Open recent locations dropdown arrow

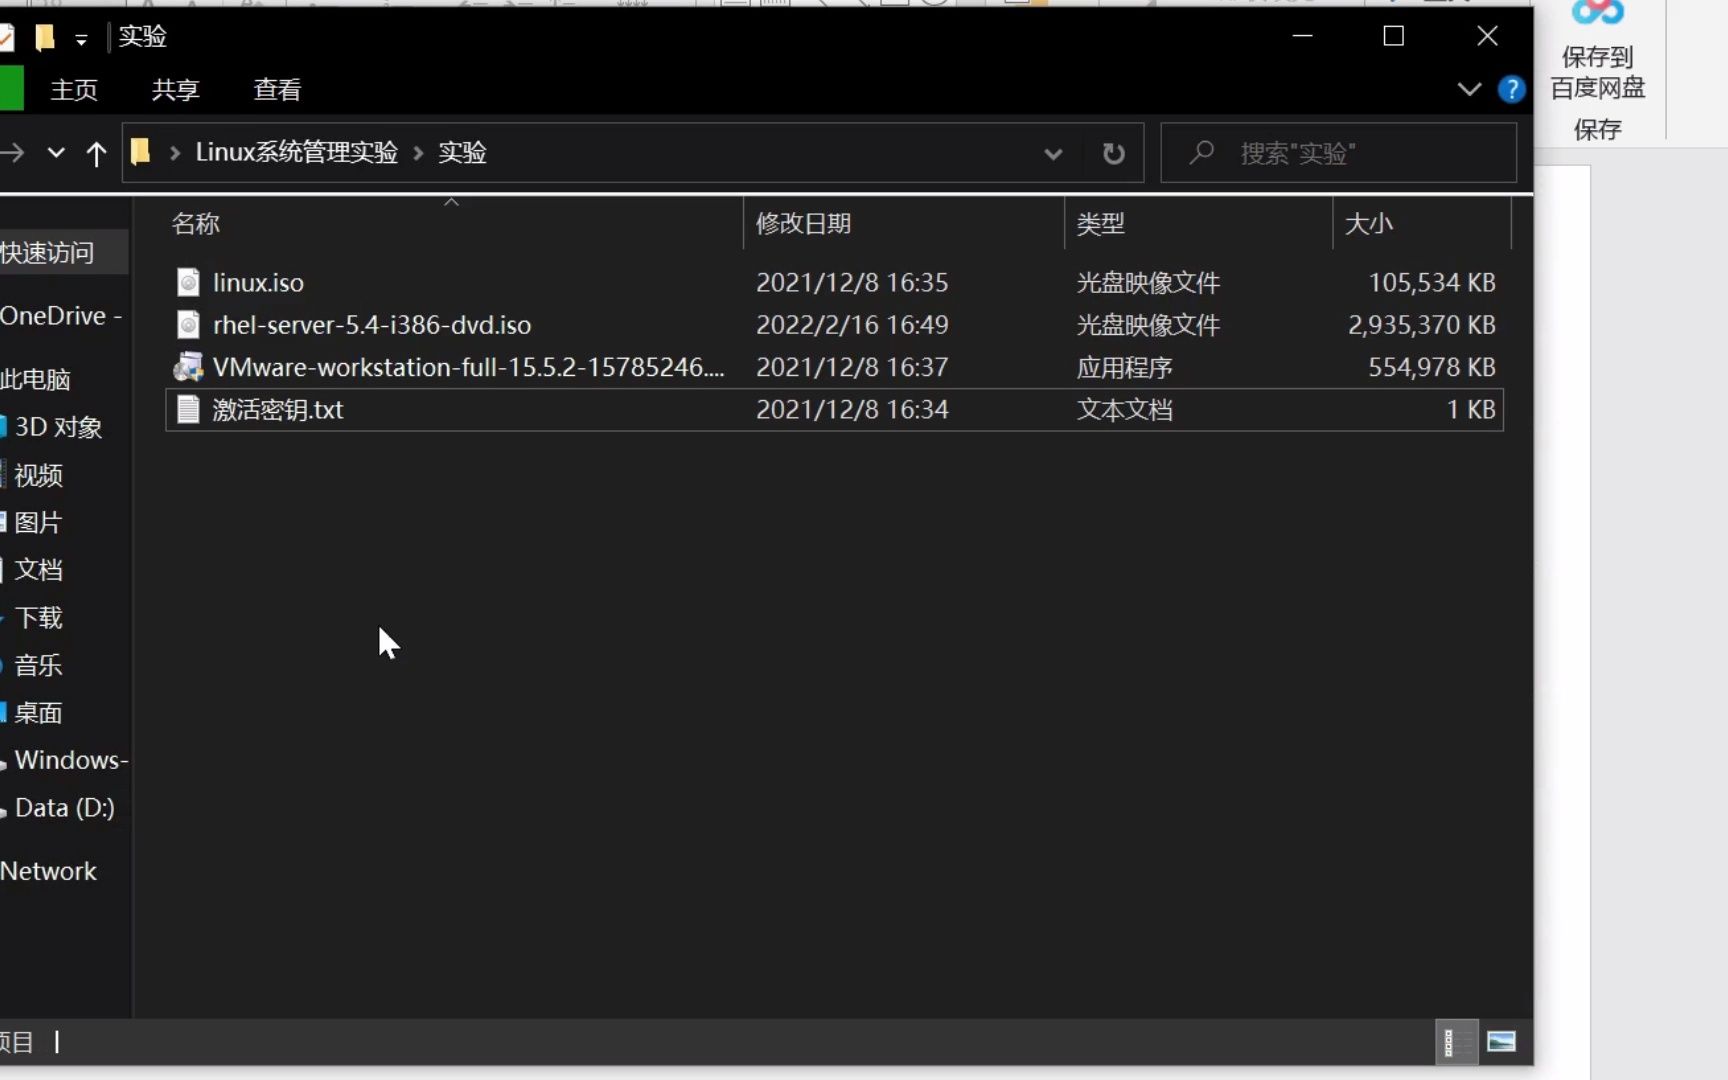(x=56, y=153)
